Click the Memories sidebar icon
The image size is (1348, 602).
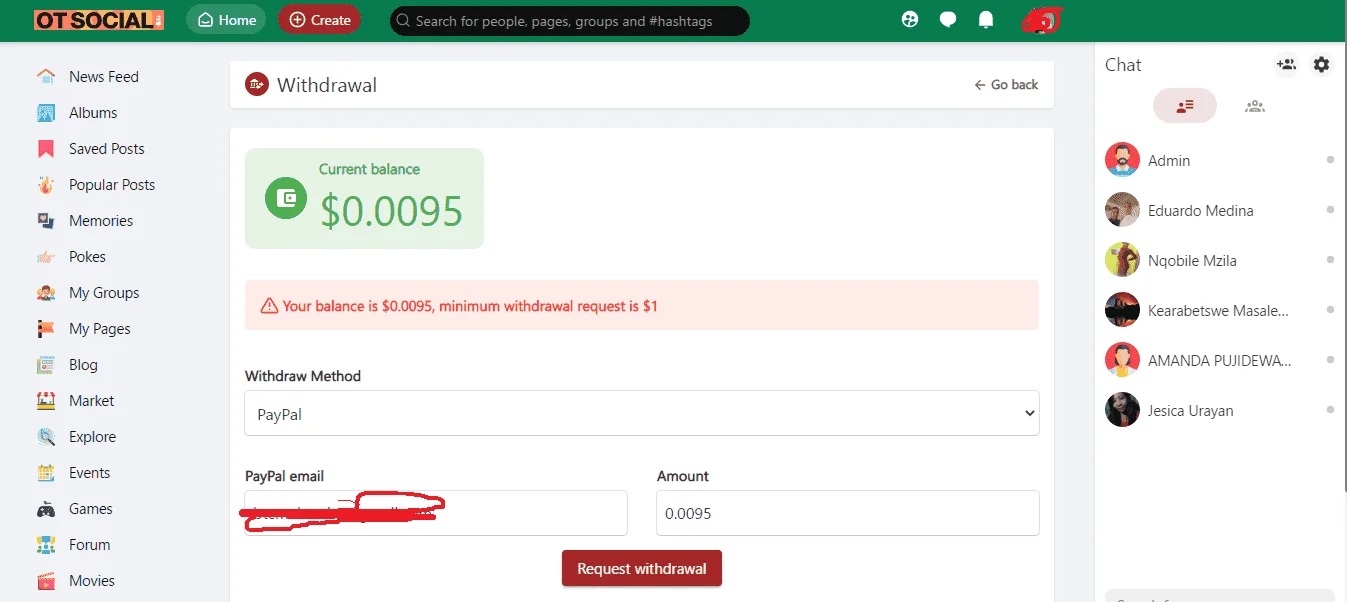coord(46,221)
